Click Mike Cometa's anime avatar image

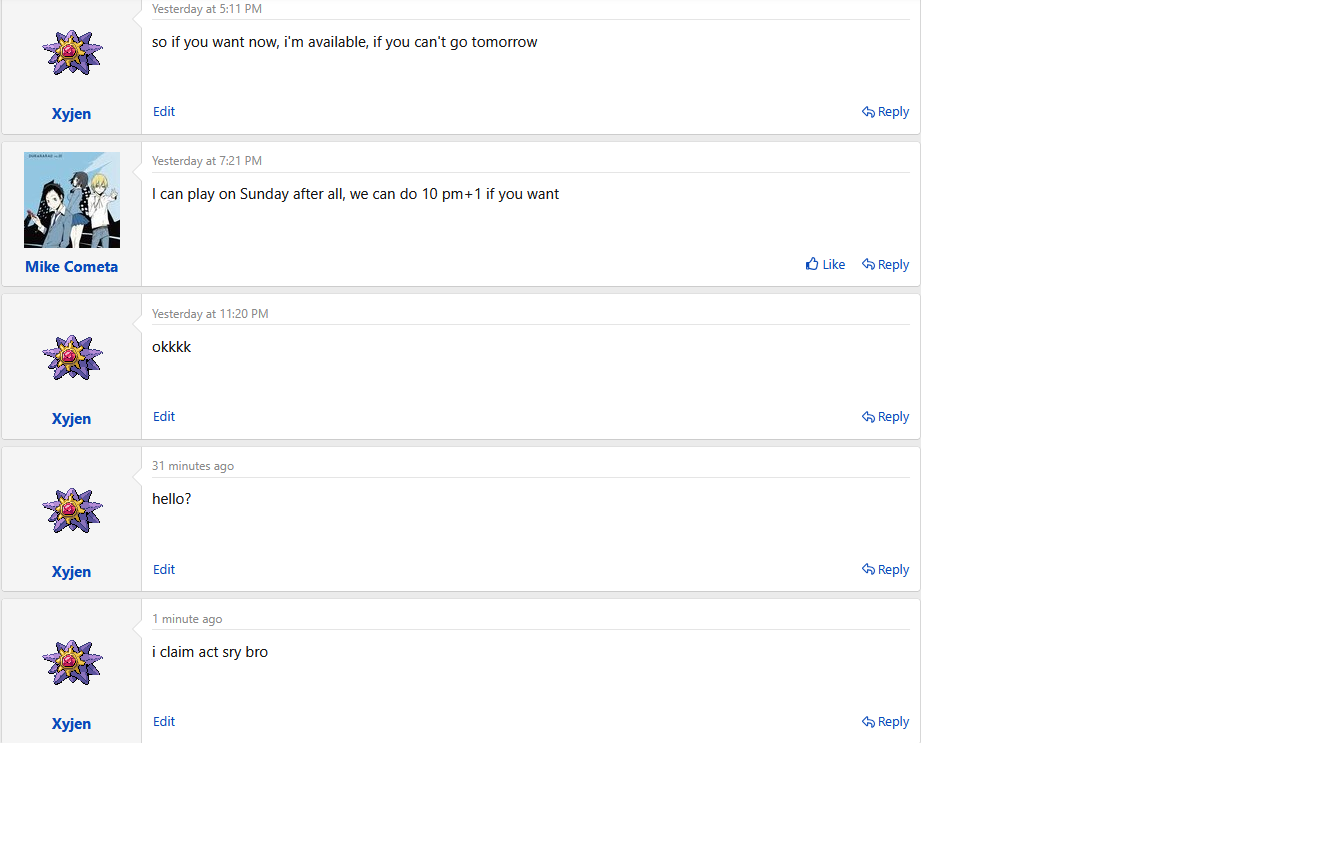(x=72, y=200)
